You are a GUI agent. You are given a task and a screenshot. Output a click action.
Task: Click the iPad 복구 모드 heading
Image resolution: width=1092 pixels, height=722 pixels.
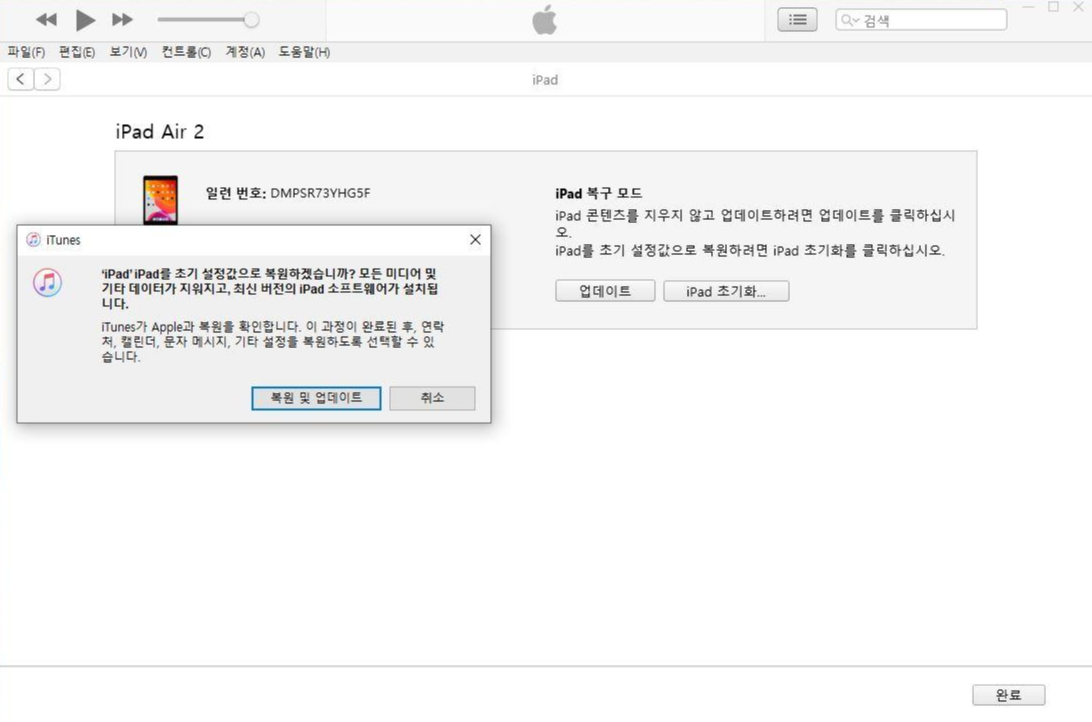tap(598, 194)
